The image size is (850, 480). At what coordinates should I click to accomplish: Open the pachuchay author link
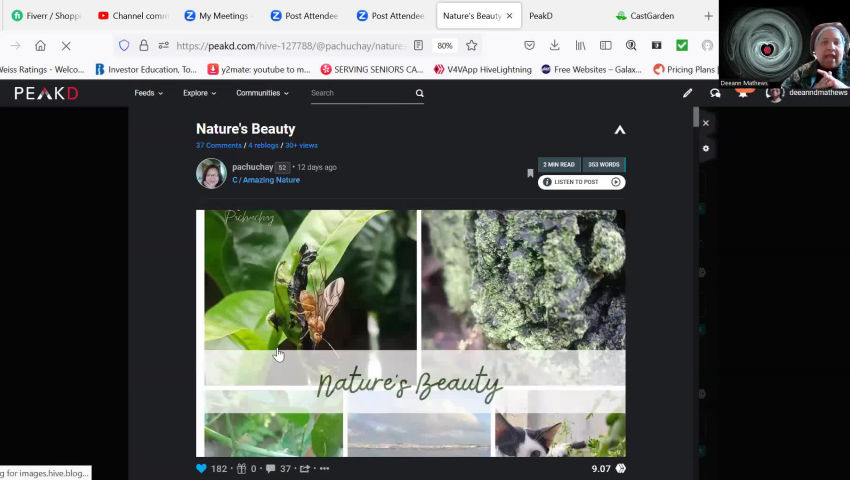252,167
